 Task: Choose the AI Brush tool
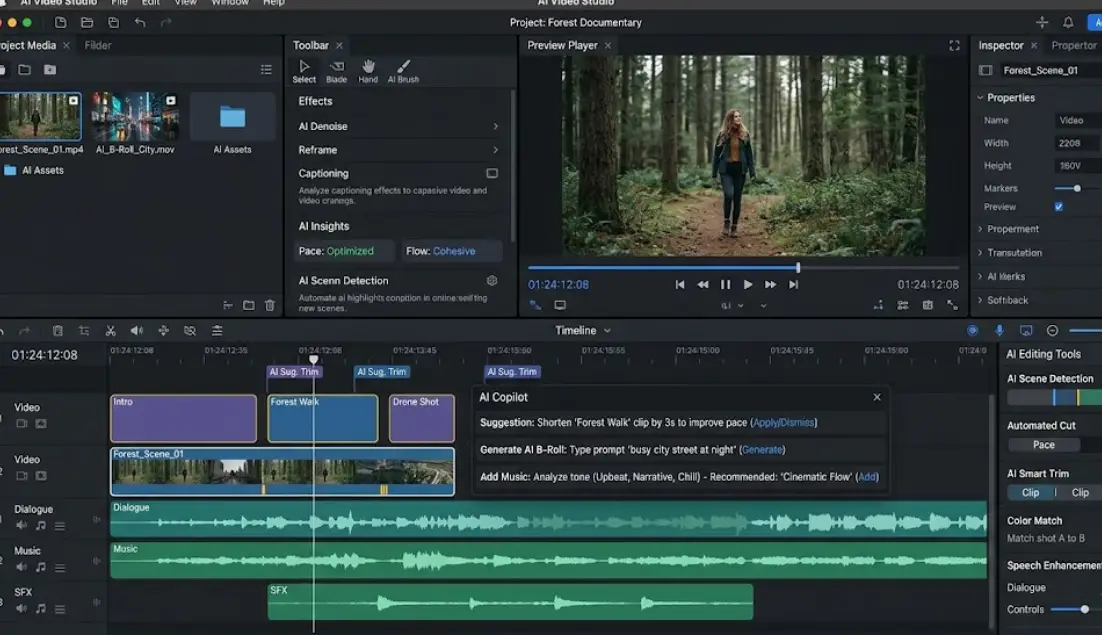pos(403,68)
